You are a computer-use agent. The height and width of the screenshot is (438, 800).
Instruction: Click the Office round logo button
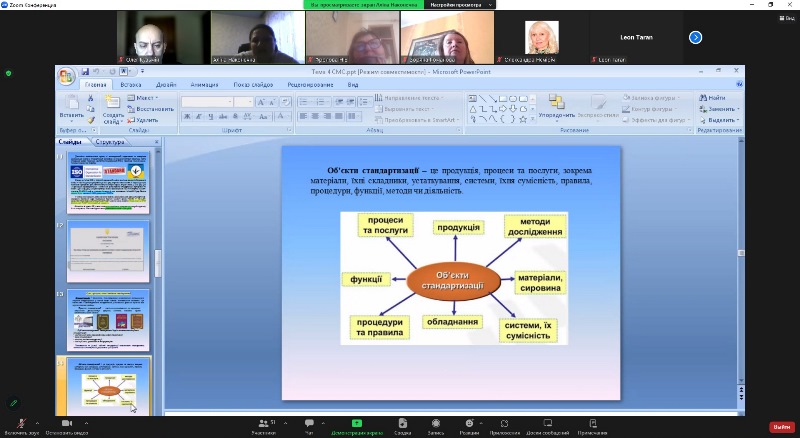pyautogui.click(x=66, y=77)
